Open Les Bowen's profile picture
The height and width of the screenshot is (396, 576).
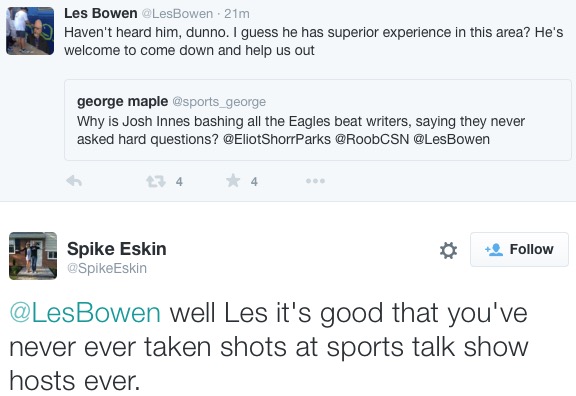(x=30, y=31)
